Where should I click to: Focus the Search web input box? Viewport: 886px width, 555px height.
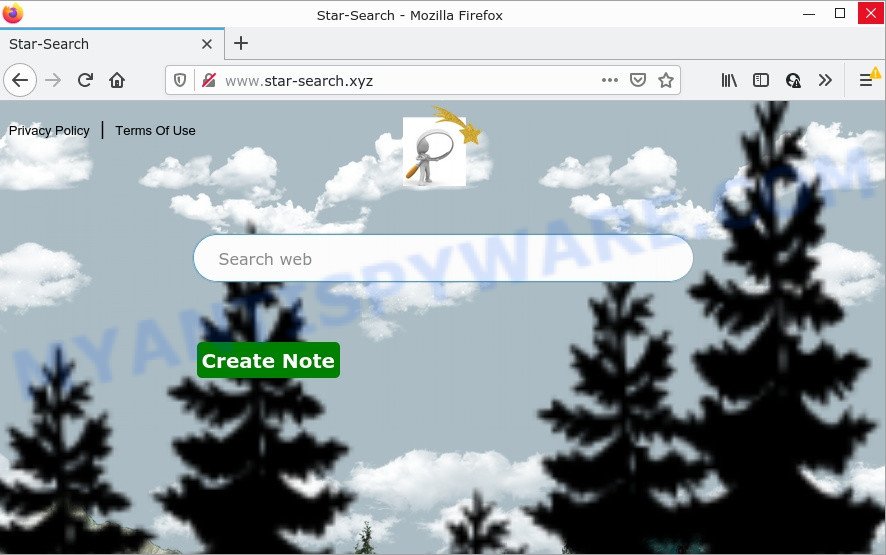pyautogui.click(x=443, y=258)
